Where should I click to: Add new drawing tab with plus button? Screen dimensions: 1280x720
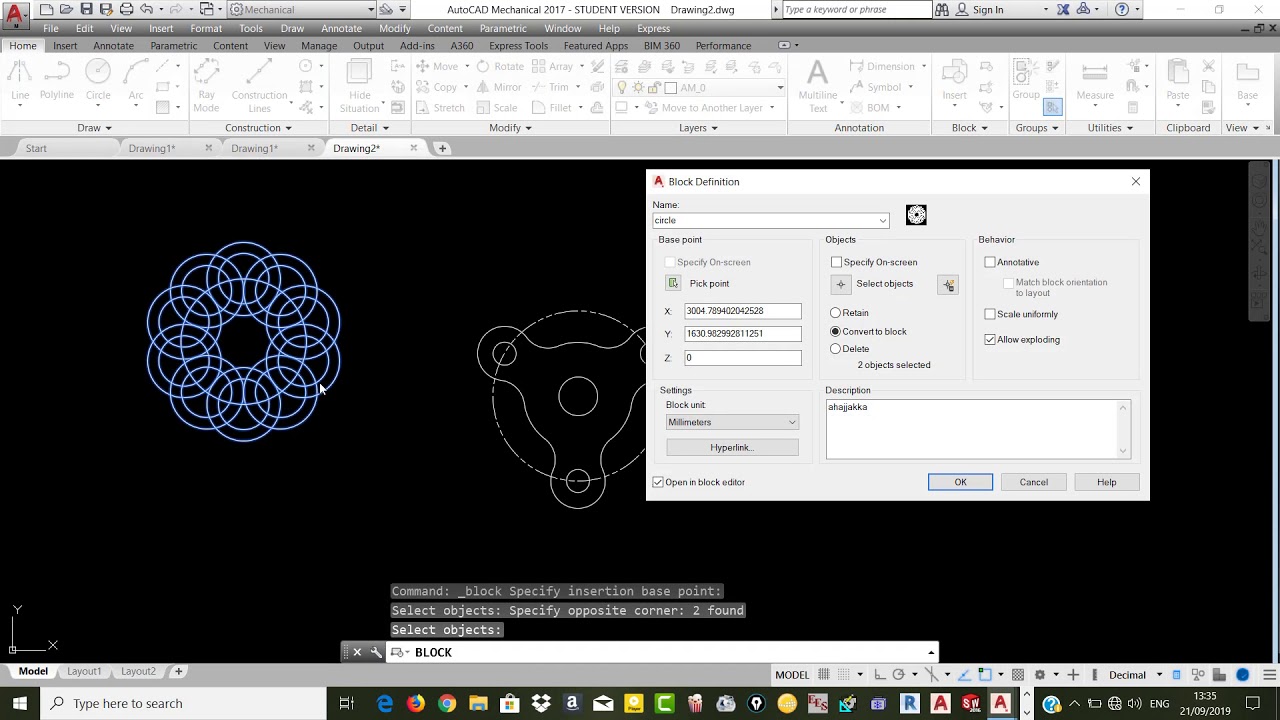(442, 148)
